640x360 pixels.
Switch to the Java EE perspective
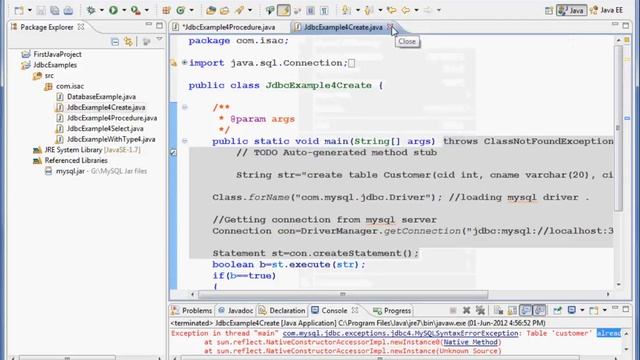(x=607, y=10)
